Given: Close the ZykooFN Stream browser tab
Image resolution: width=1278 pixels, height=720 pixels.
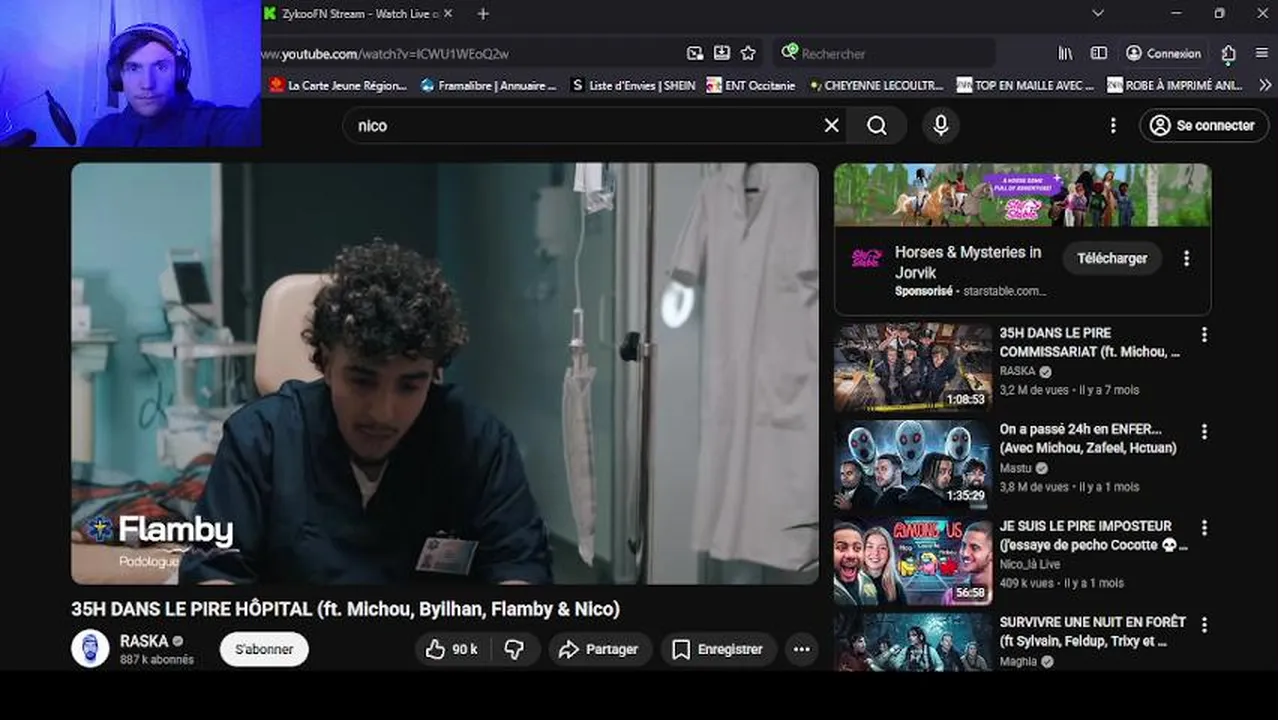Looking at the screenshot, I should coord(447,14).
